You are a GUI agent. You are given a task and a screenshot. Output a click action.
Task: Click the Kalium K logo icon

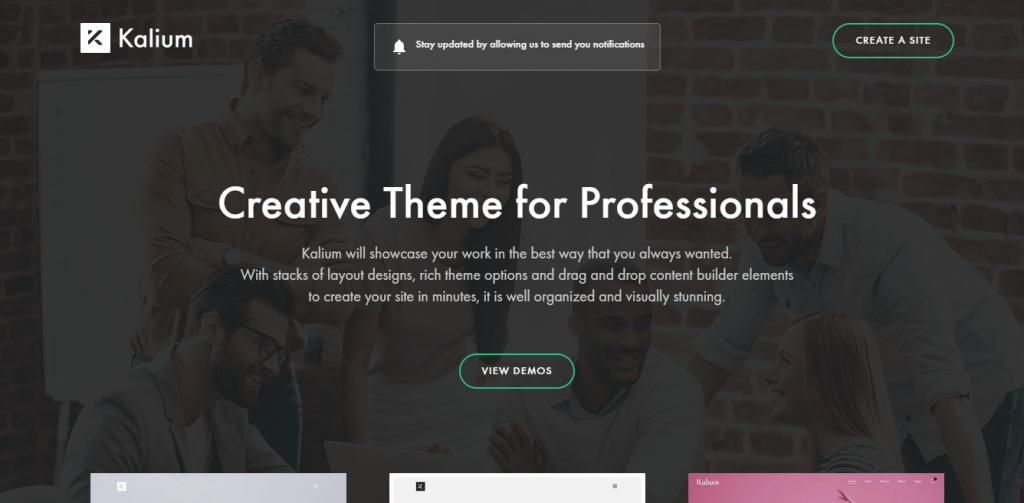(x=95, y=38)
